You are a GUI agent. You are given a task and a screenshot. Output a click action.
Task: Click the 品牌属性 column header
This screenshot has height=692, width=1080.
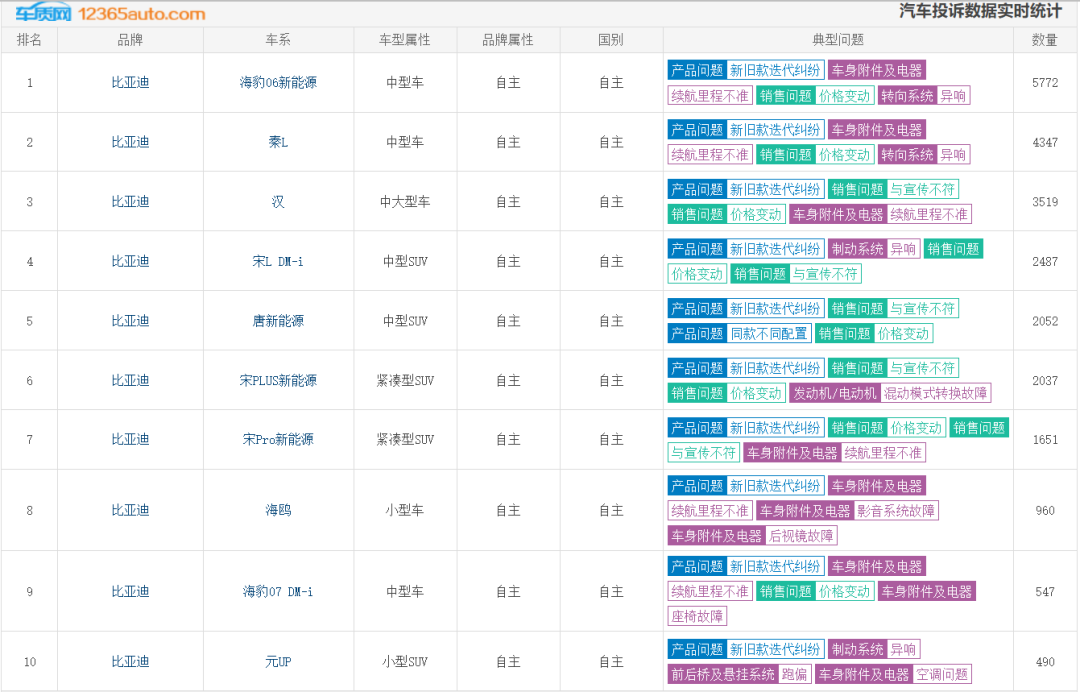click(508, 40)
